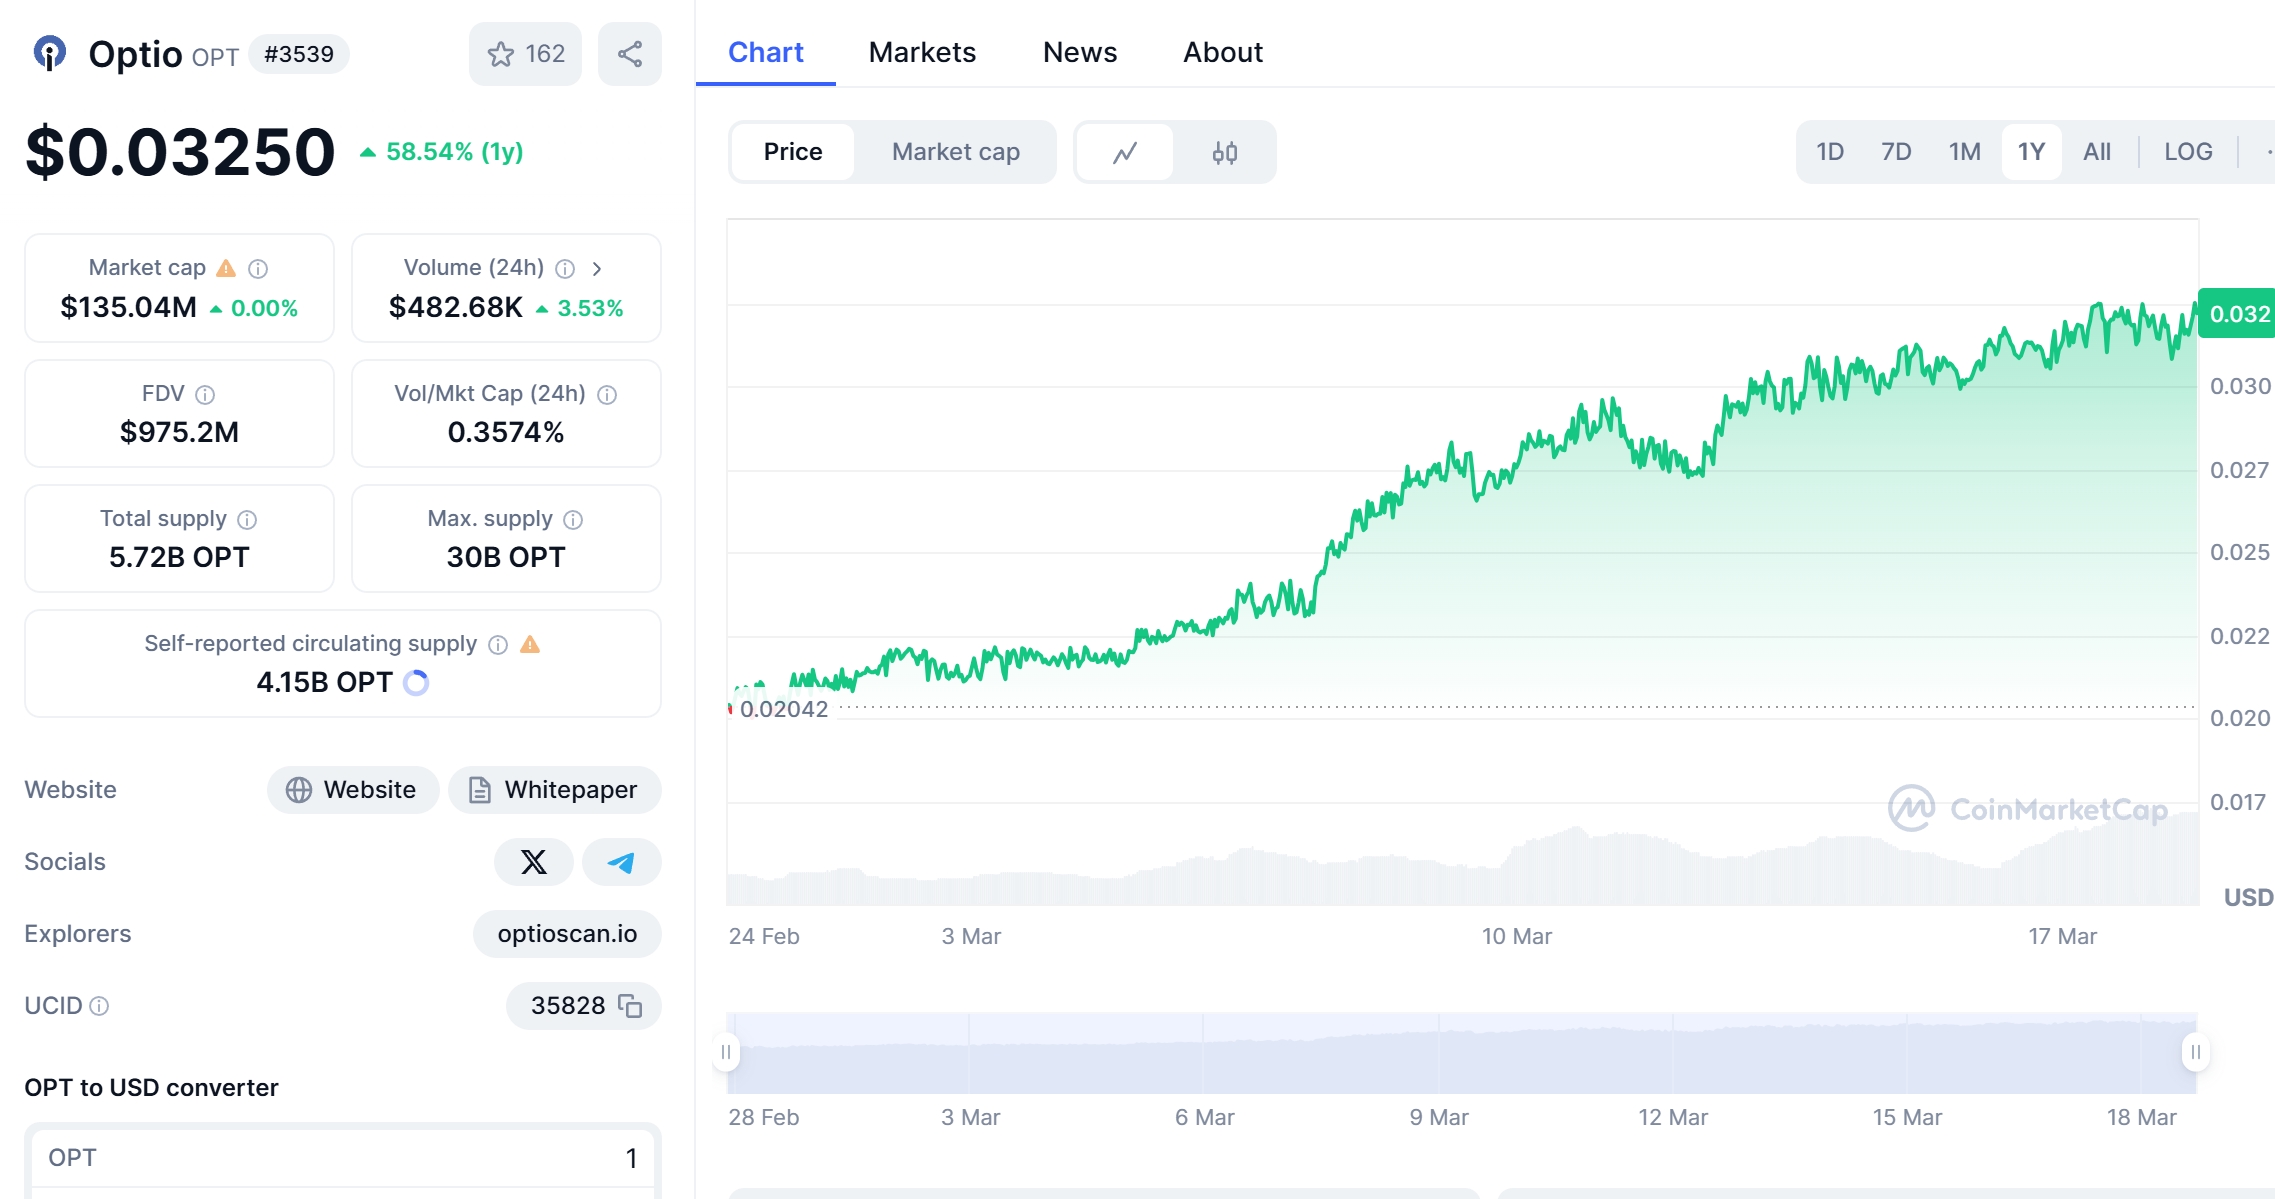The width and height of the screenshot is (2275, 1199).
Task: Open the About tab
Action: coord(1223,52)
